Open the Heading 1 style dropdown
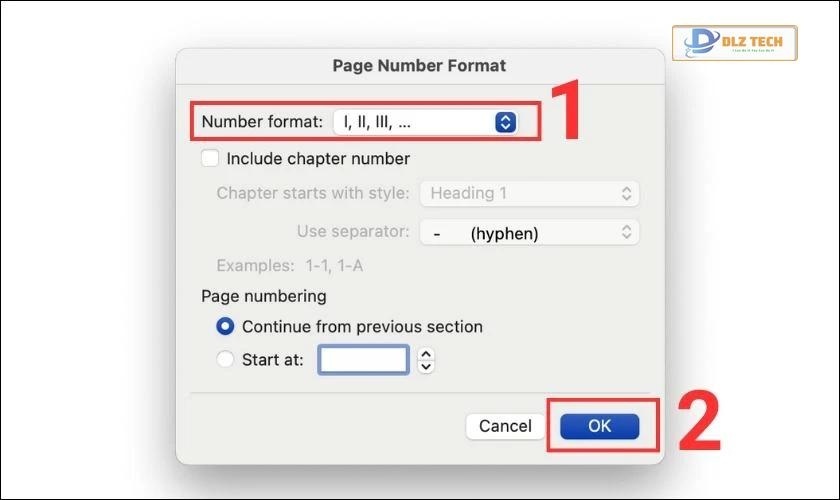 point(529,193)
